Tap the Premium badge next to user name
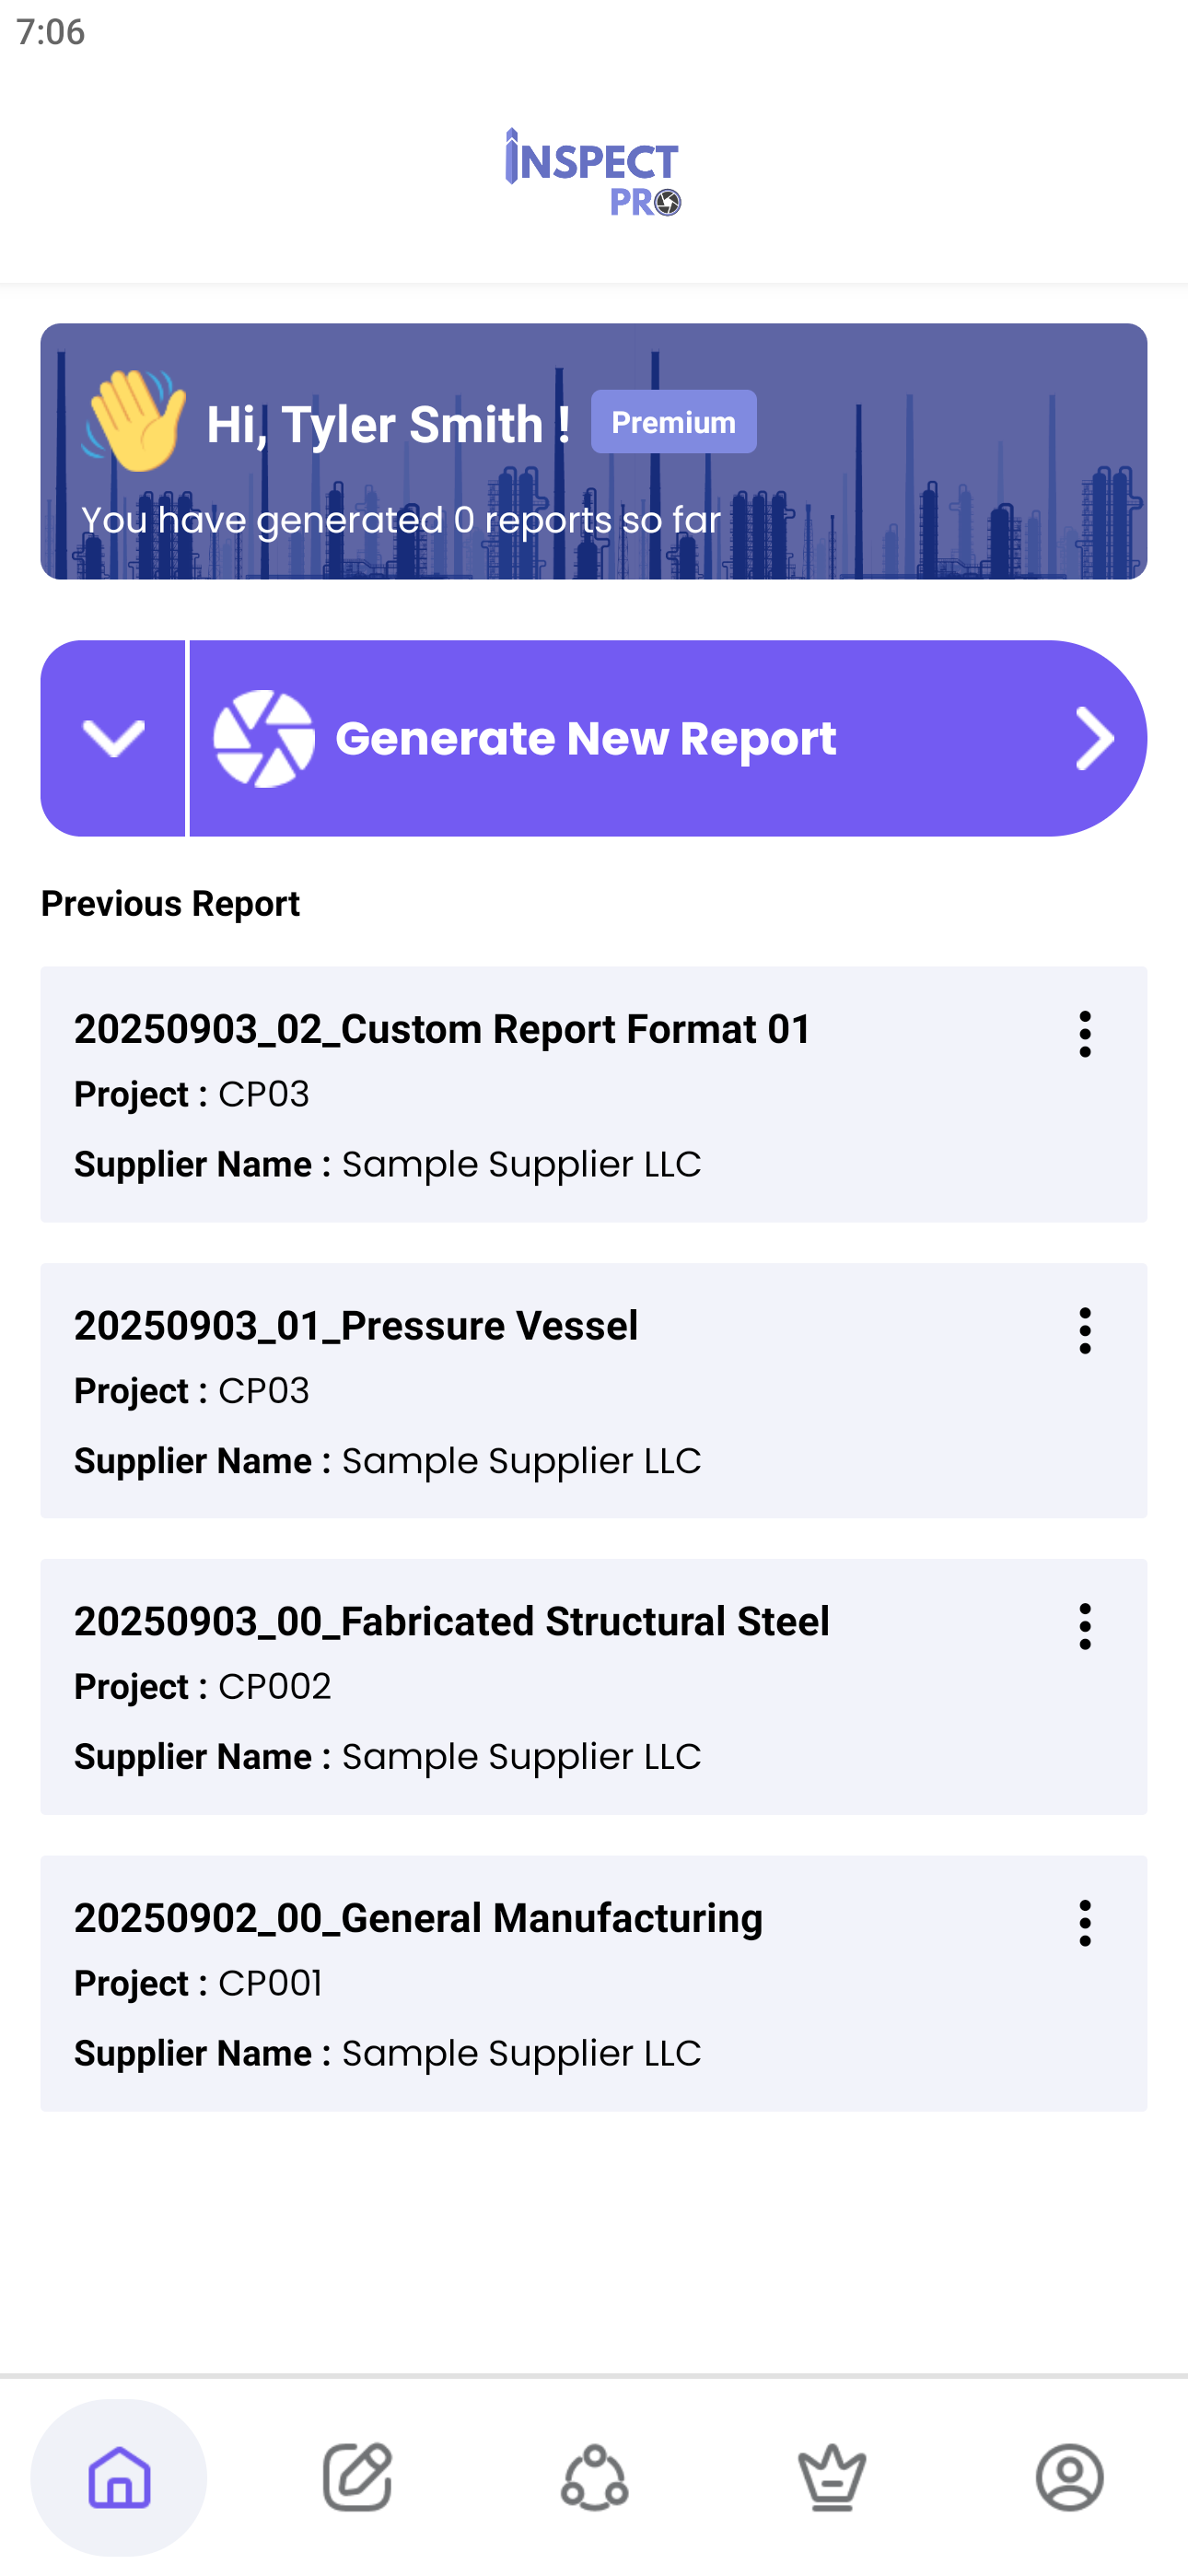The width and height of the screenshot is (1188, 2576). 673,422
